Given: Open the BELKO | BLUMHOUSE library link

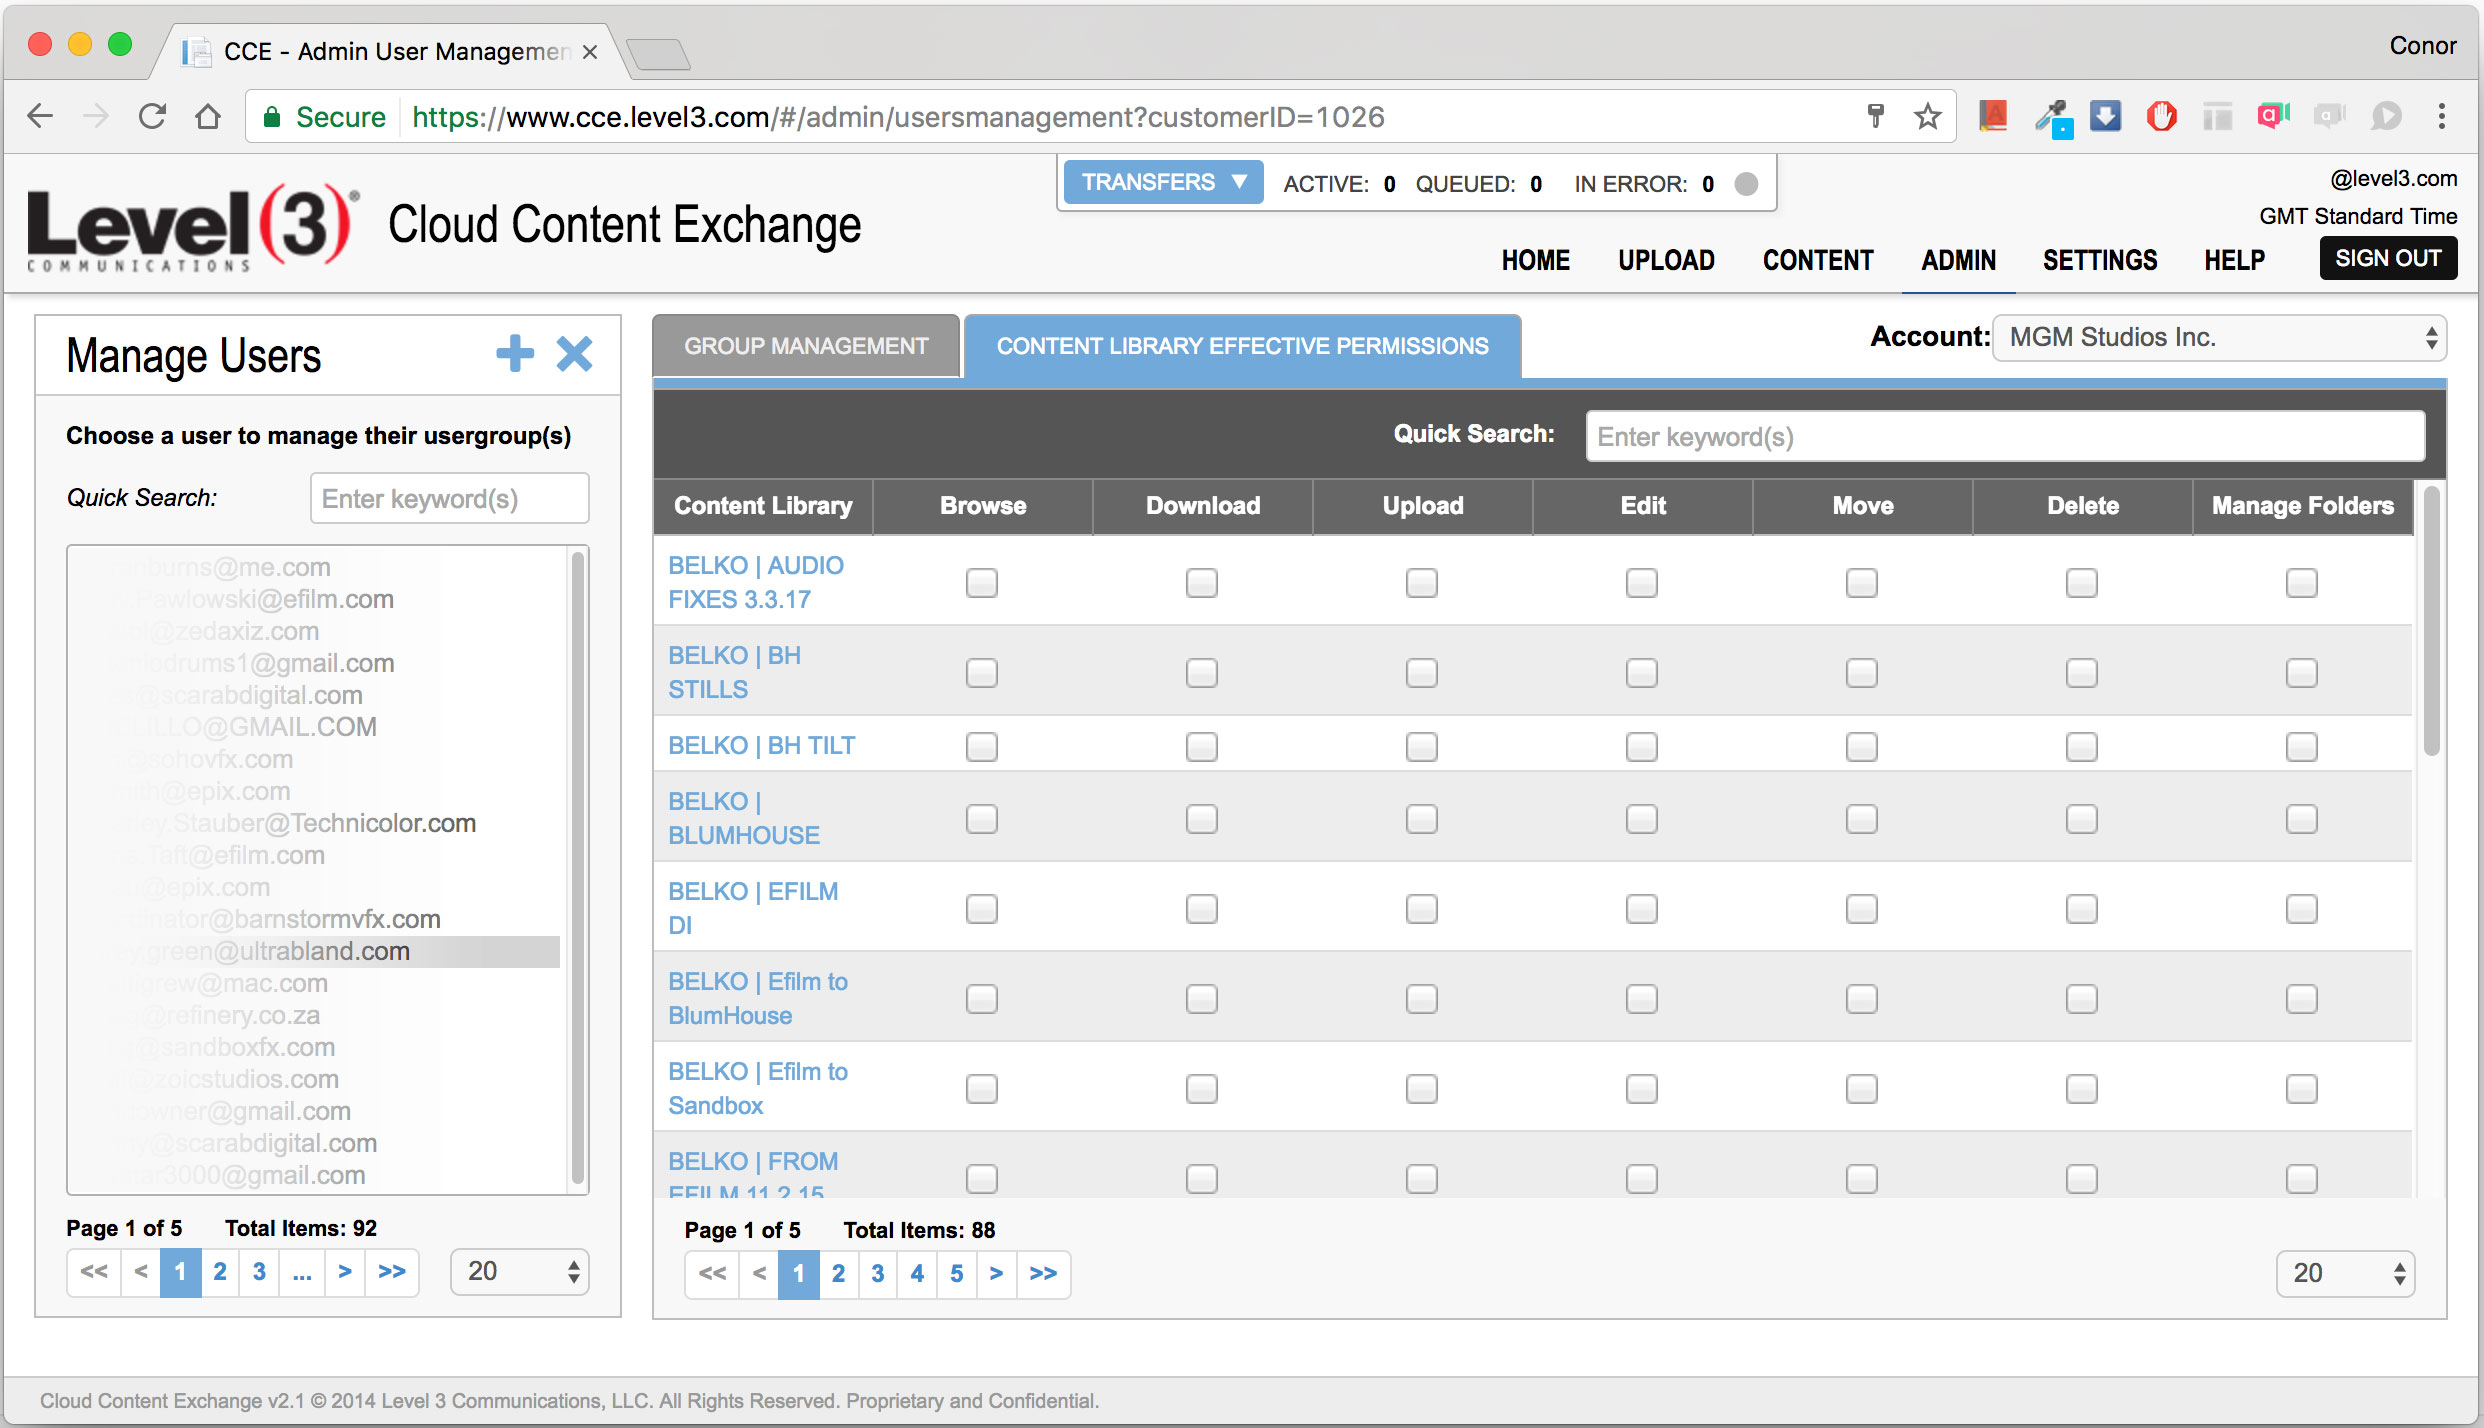Looking at the screenshot, I should pos(744,818).
